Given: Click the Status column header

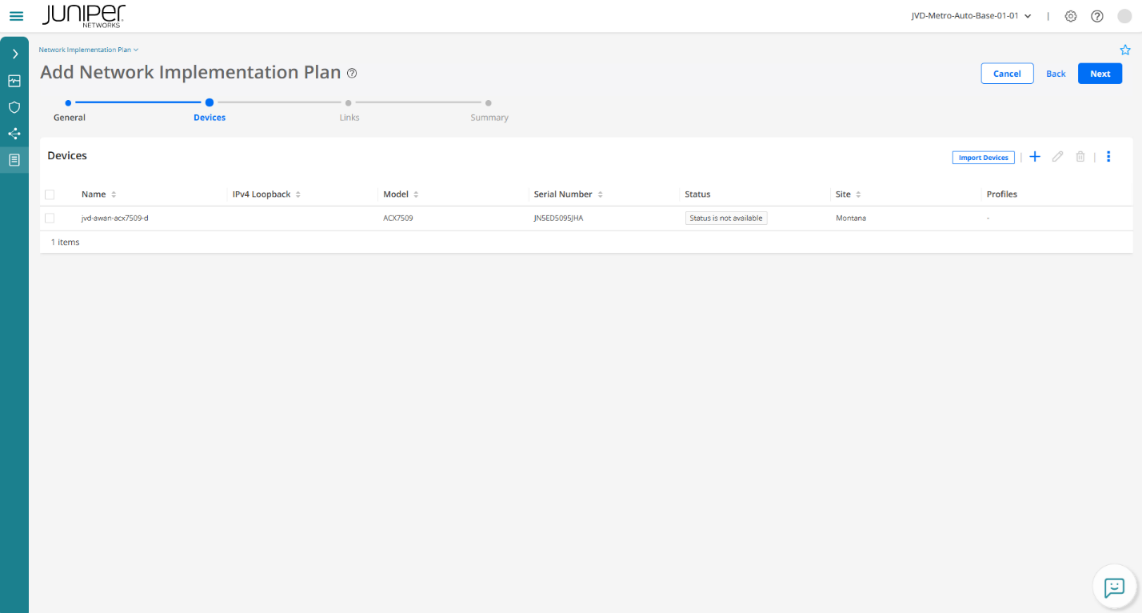Looking at the screenshot, I should 697,194.
